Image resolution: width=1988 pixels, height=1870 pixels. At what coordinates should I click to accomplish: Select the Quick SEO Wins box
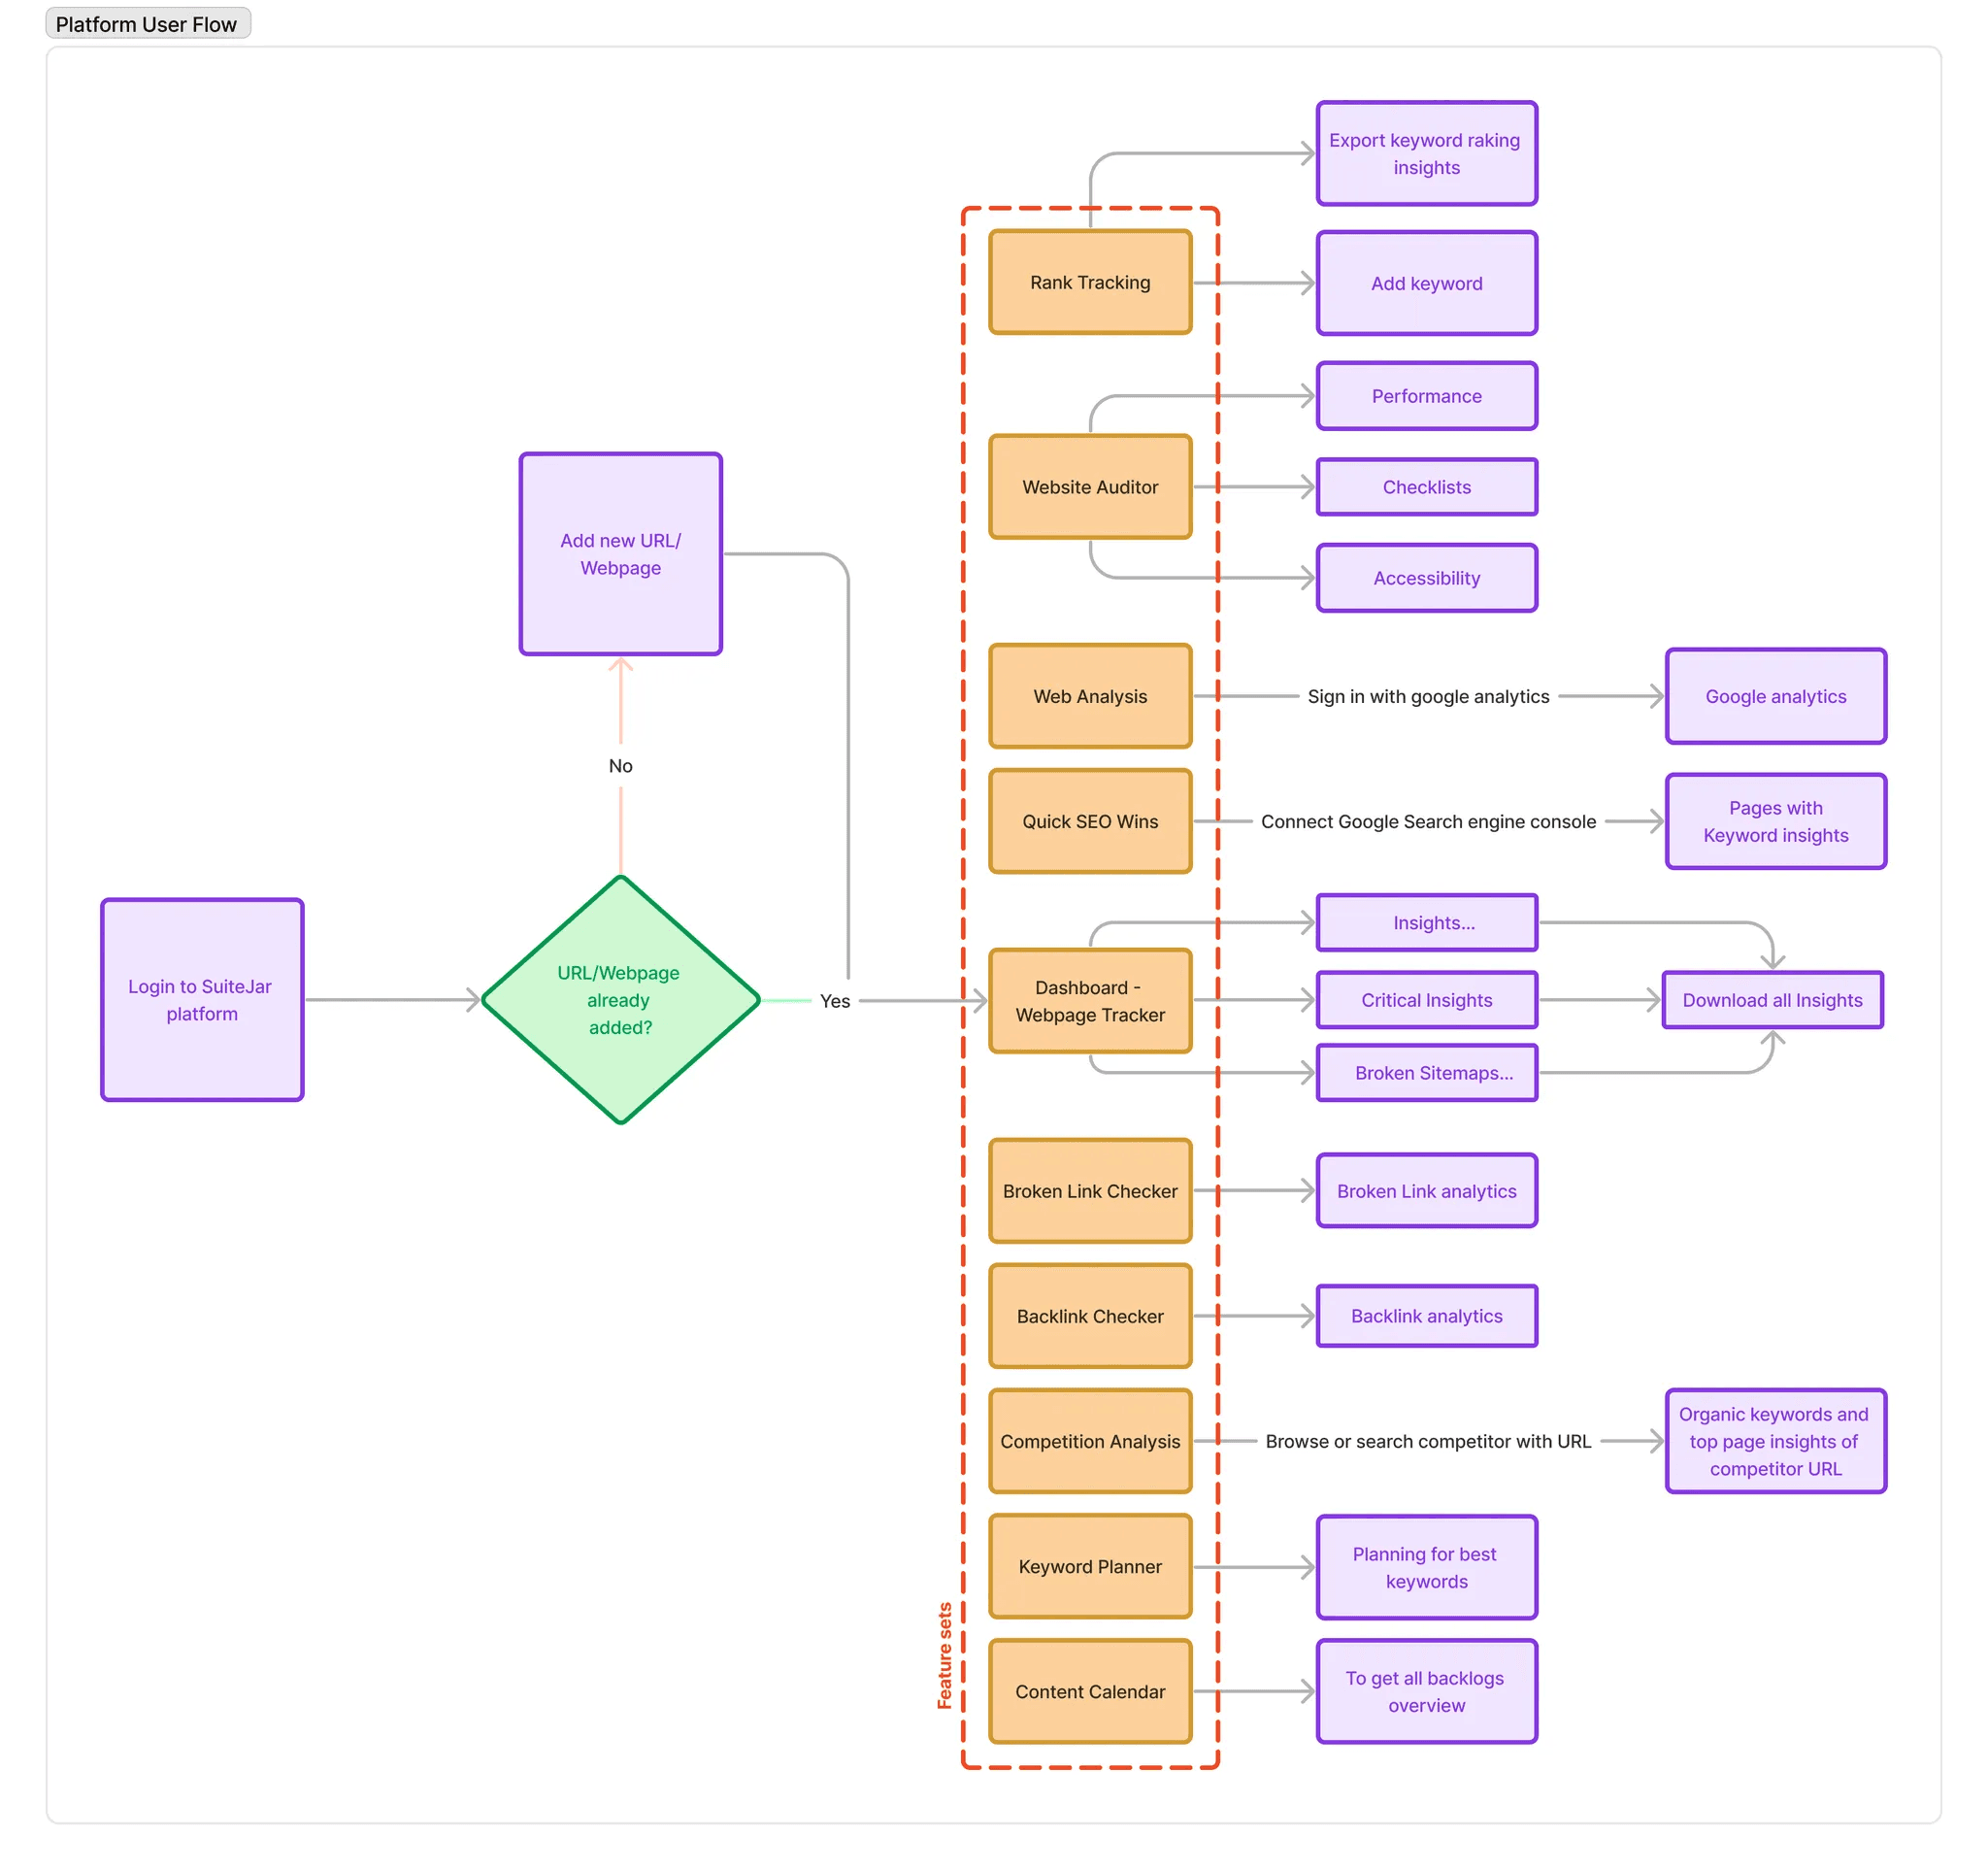1090,821
